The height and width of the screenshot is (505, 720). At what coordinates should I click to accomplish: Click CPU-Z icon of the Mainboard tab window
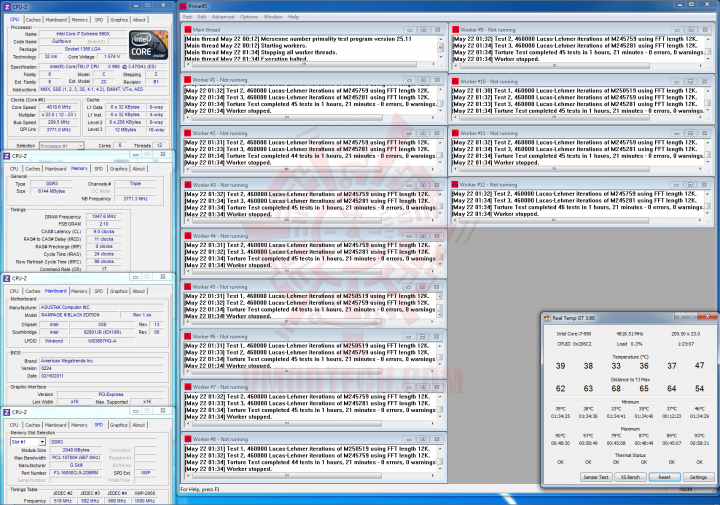coord(7,278)
